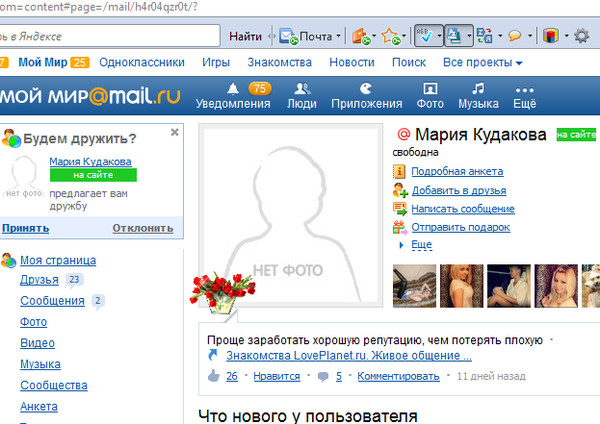Open Новости in the portal menu
Viewport: 600px width, 424px height.
pyautogui.click(x=352, y=62)
